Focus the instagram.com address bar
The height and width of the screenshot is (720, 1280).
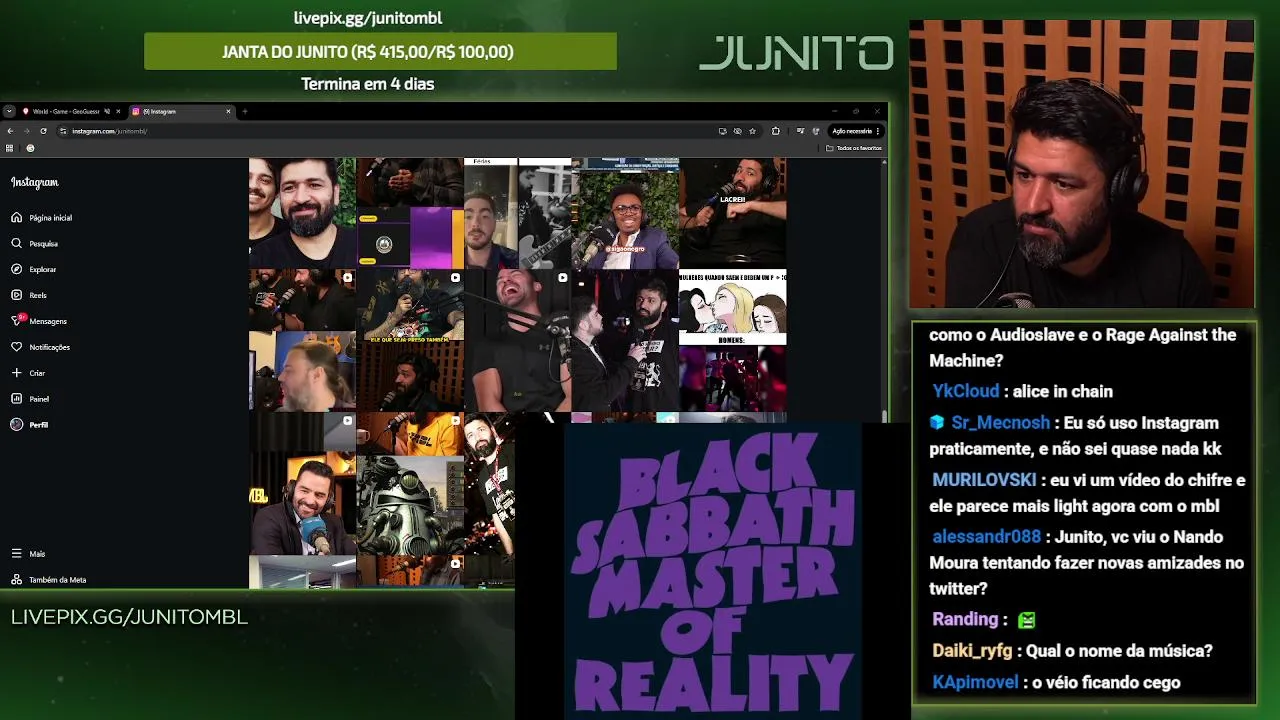[390, 131]
